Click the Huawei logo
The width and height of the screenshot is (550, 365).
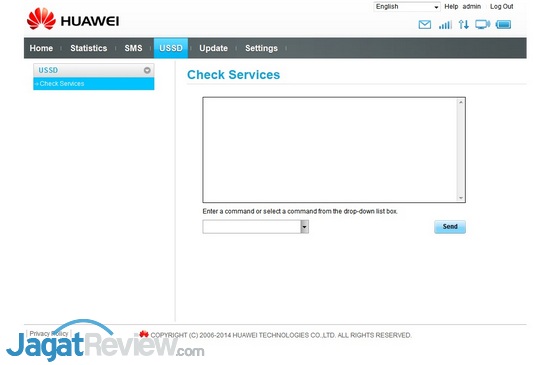pyautogui.click(x=73, y=19)
